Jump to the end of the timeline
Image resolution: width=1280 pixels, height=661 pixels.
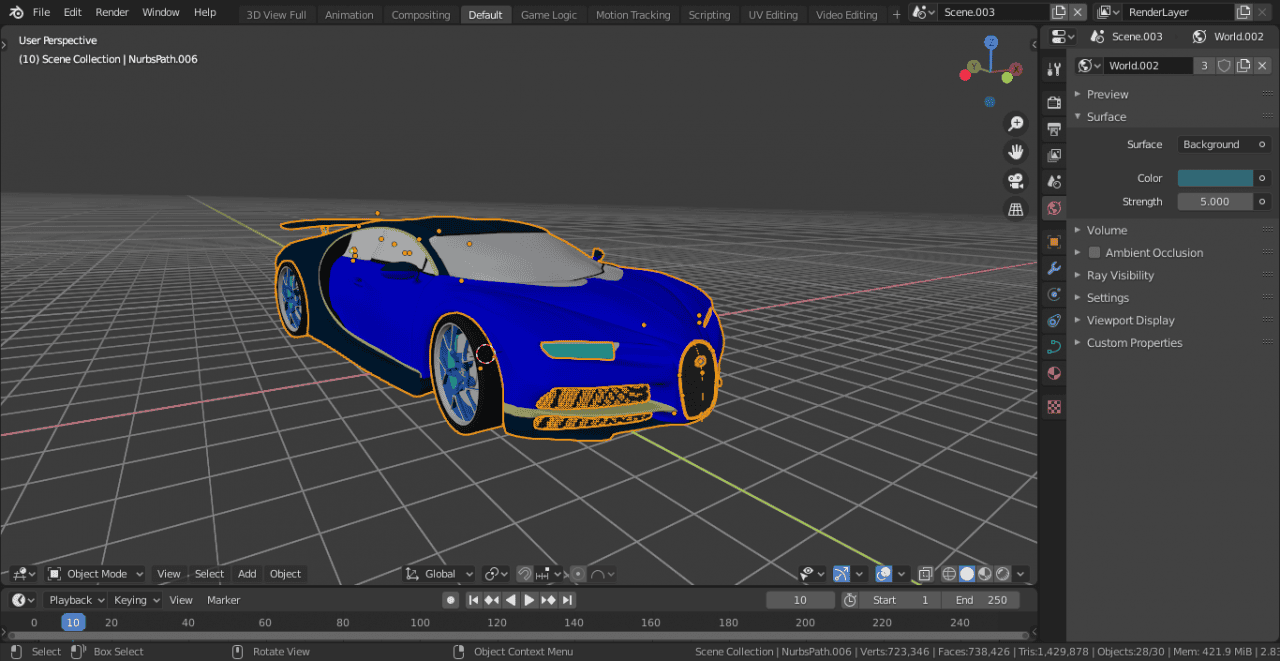[x=567, y=599]
